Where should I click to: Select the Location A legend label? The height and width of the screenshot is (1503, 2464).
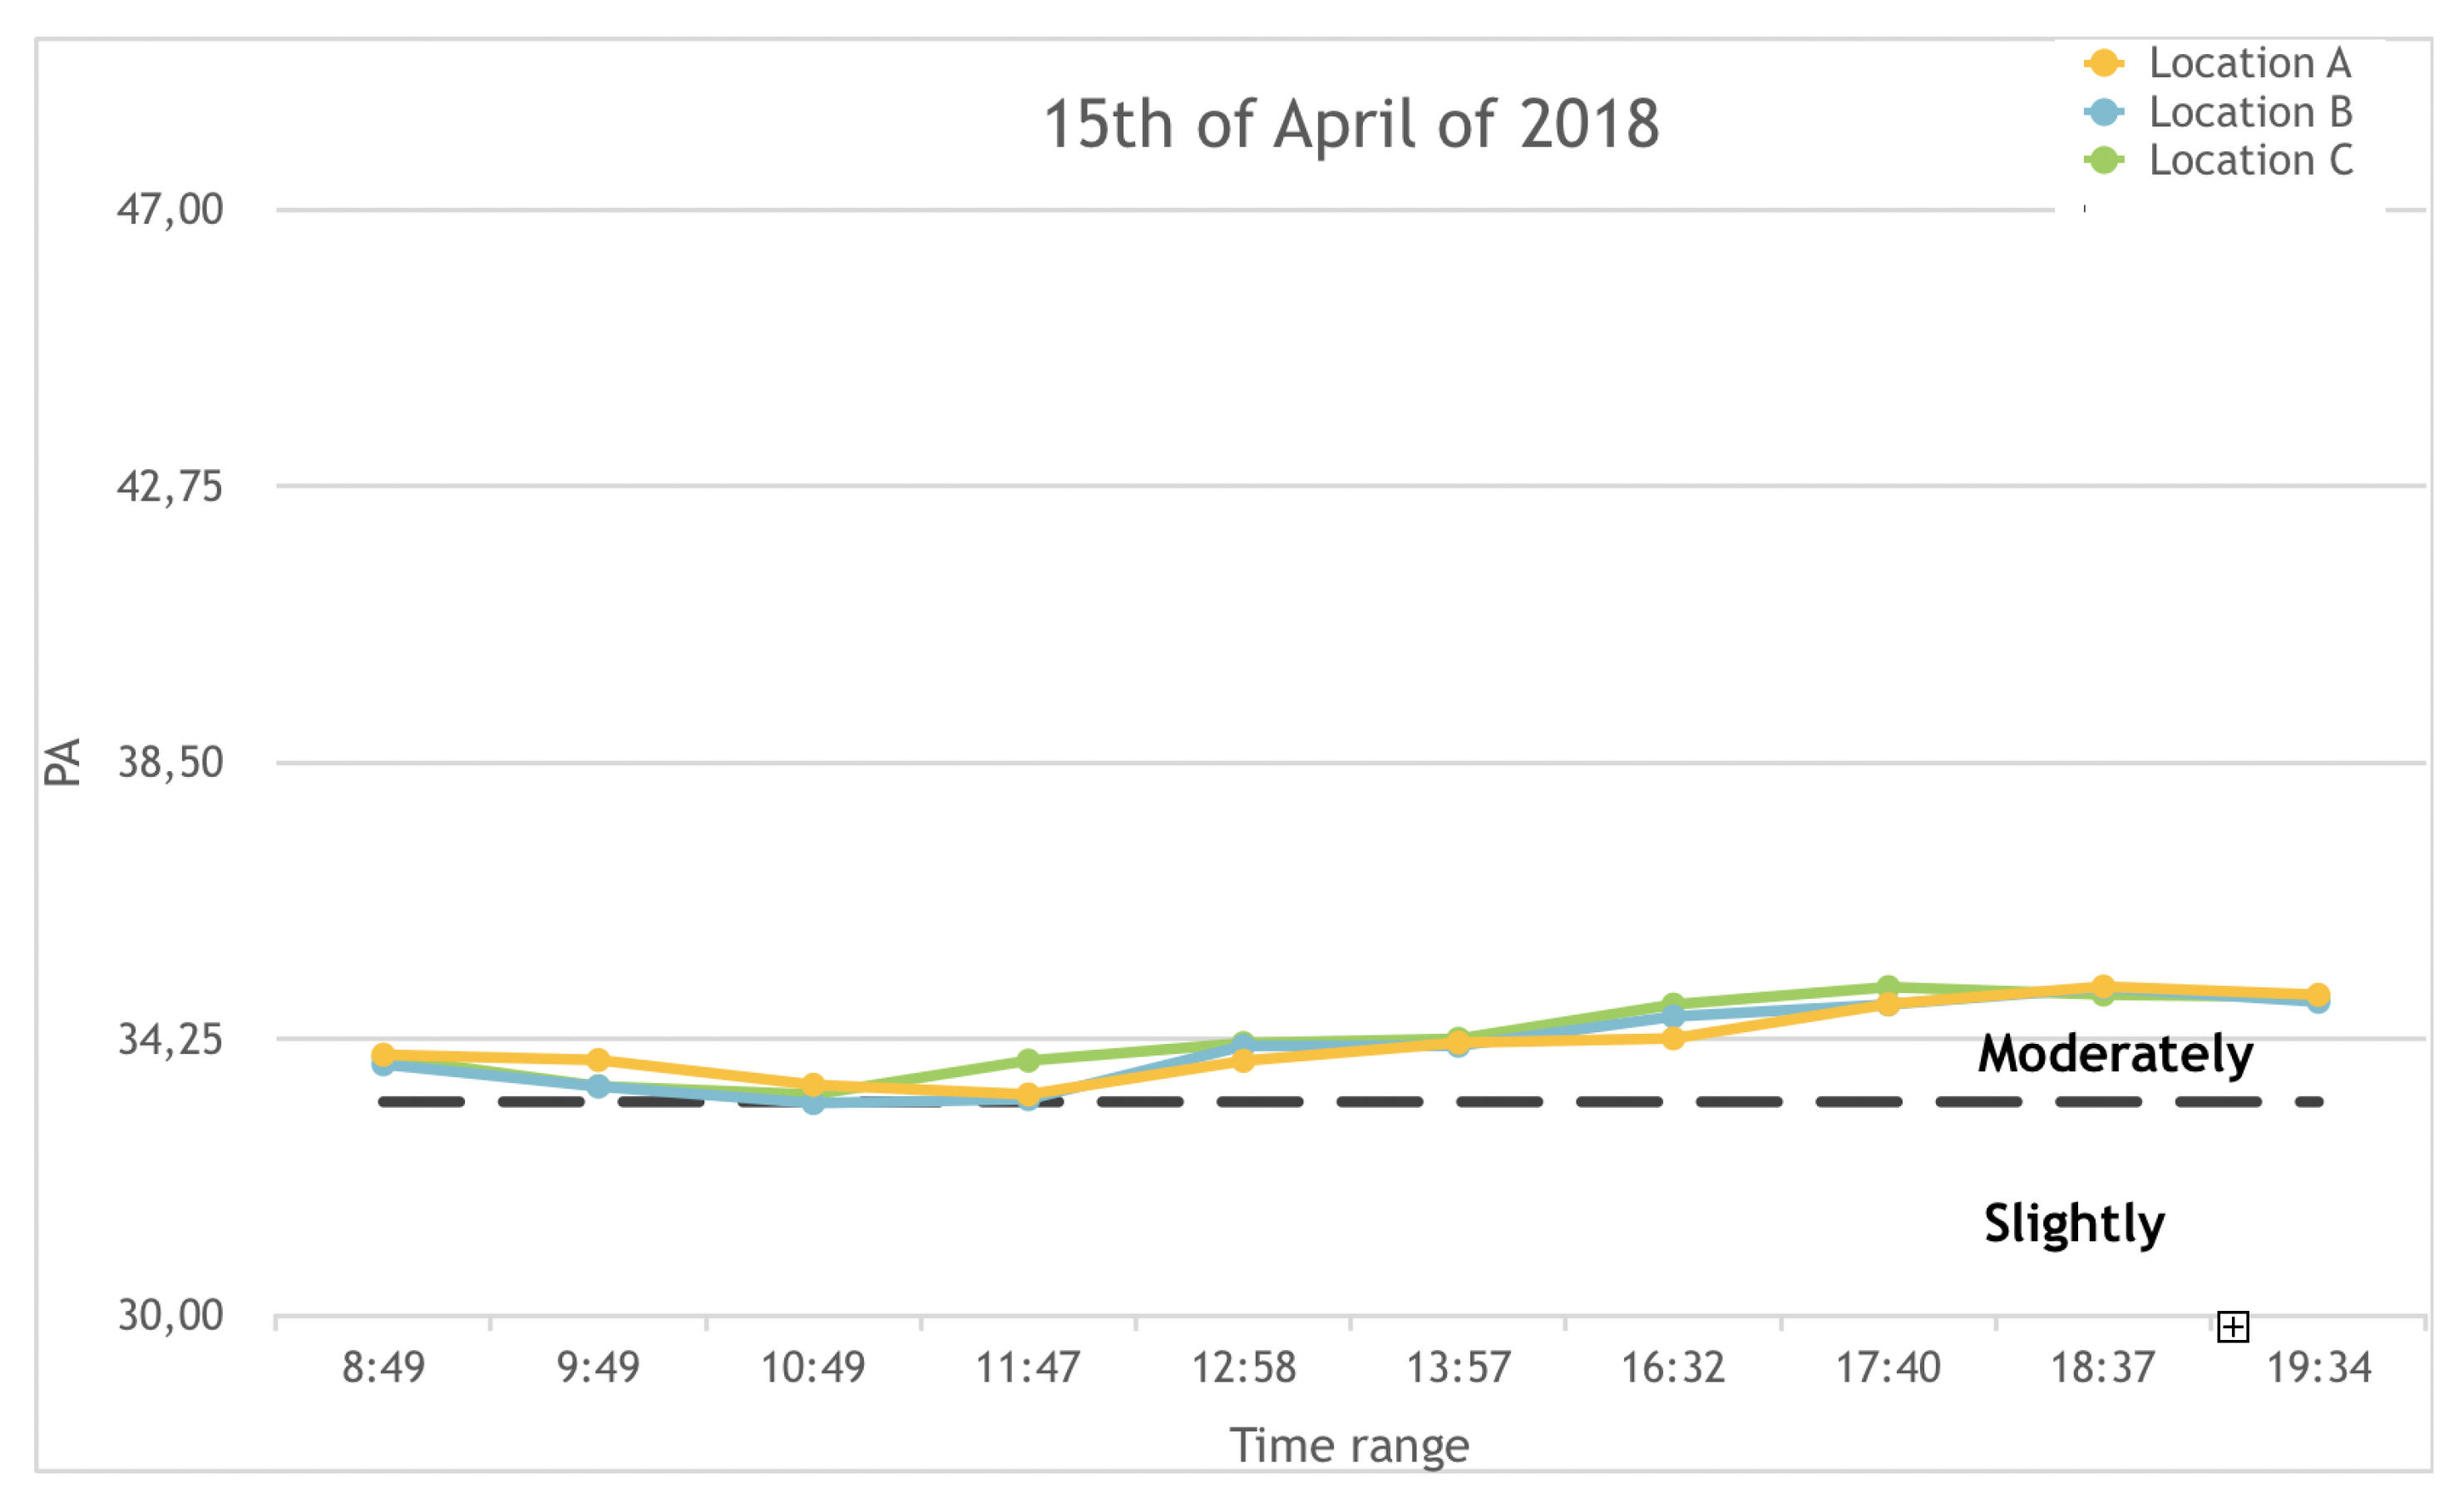click(2250, 63)
